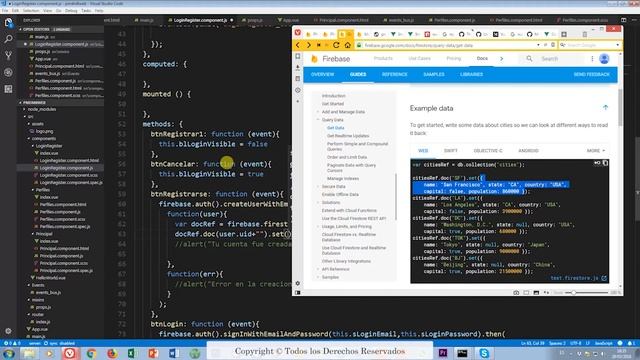640x360 pixels.
Task: Click the up arrow beside Example data
Action: (x=605, y=108)
